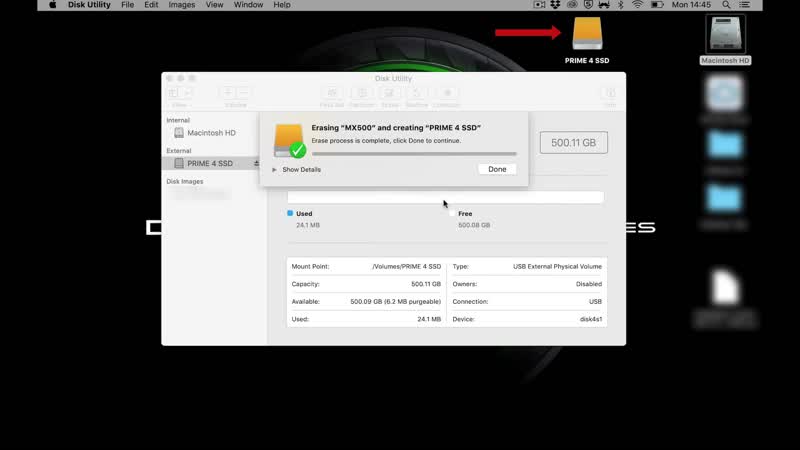Click the /Volumes/PRIME 4 SSD mount point value
Screen dimensions: 800x450
coord(407,266)
